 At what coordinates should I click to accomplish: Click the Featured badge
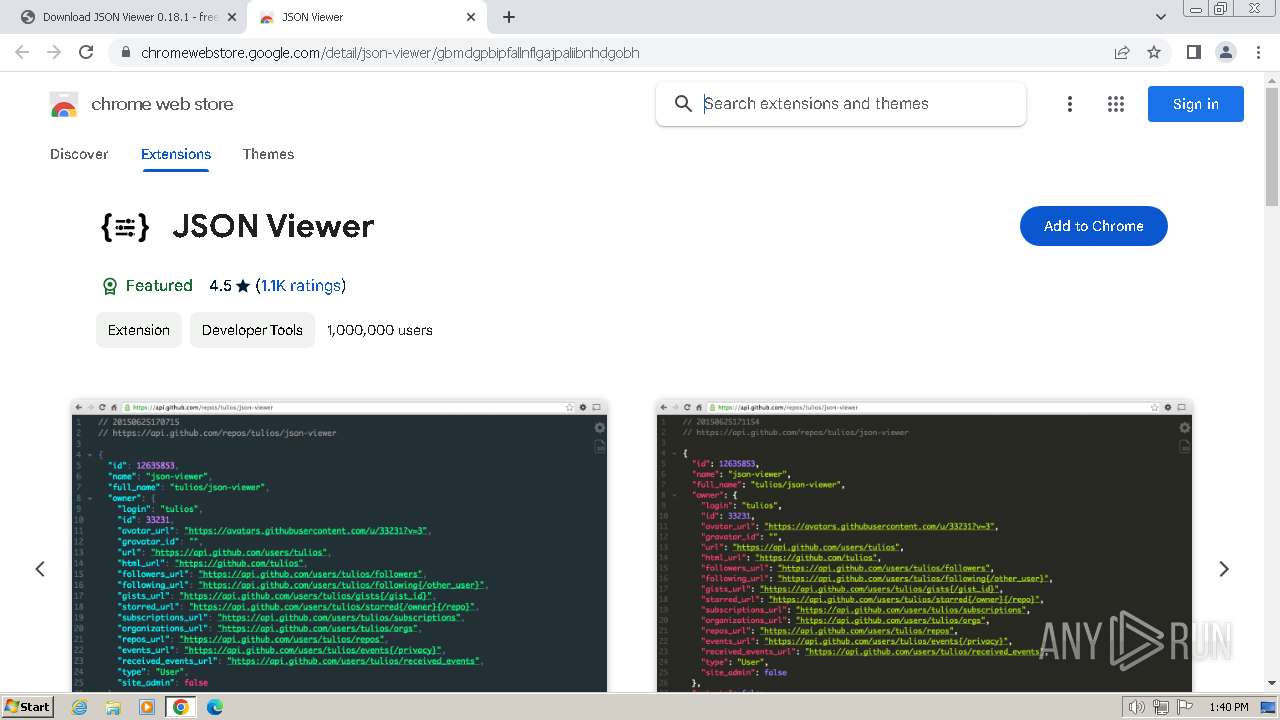point(147,286)
